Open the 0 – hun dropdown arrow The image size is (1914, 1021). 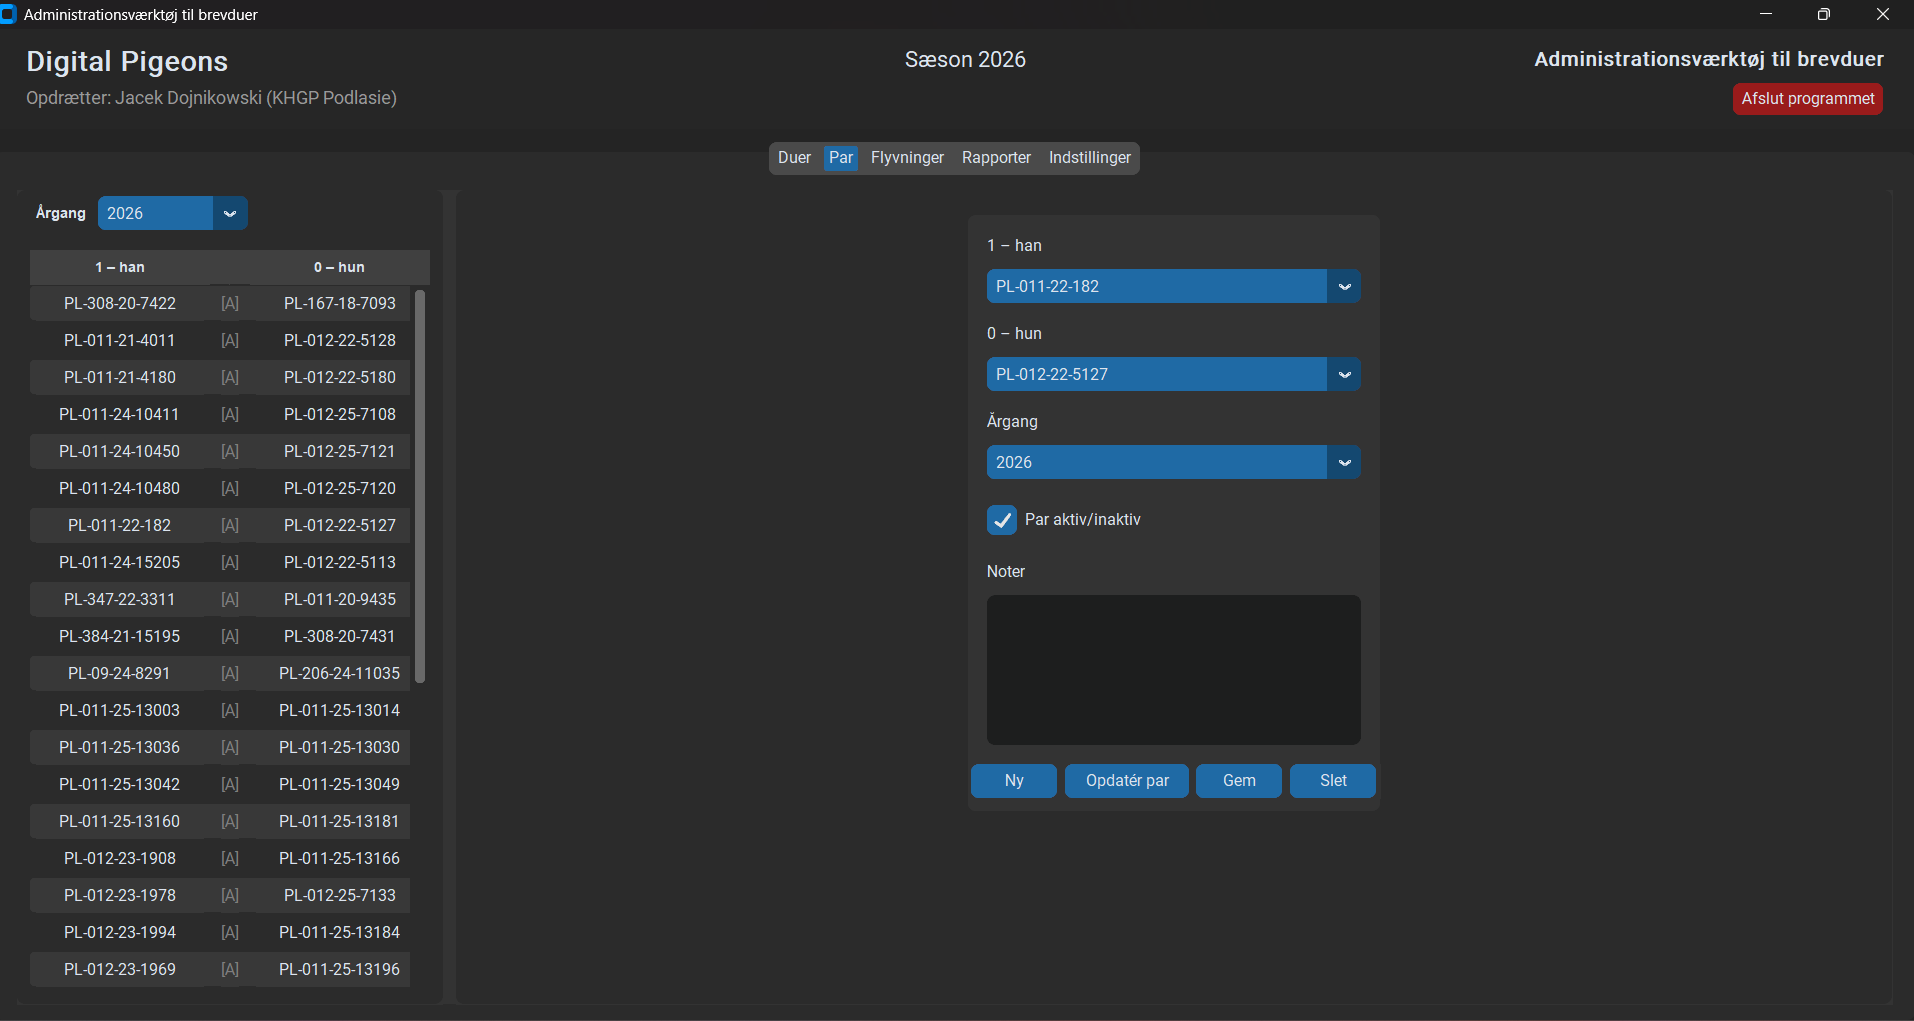click(x=1344, y=374)
